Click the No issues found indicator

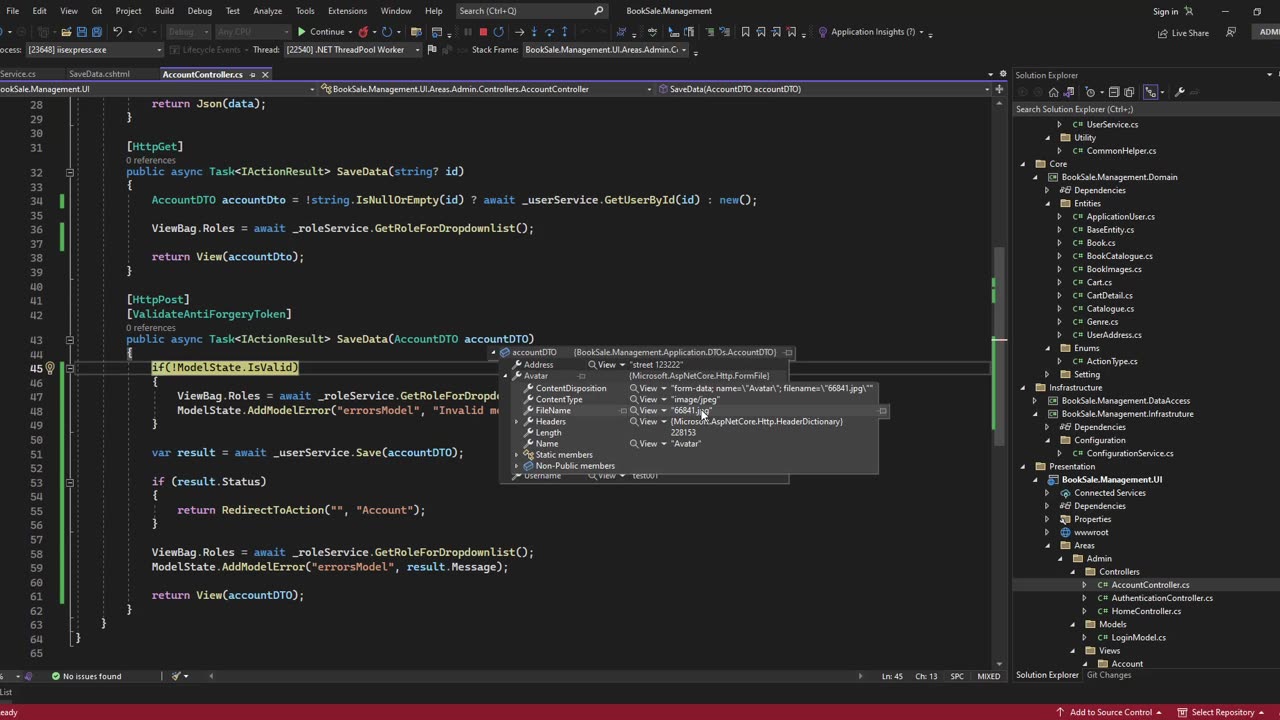click(86, 676)
